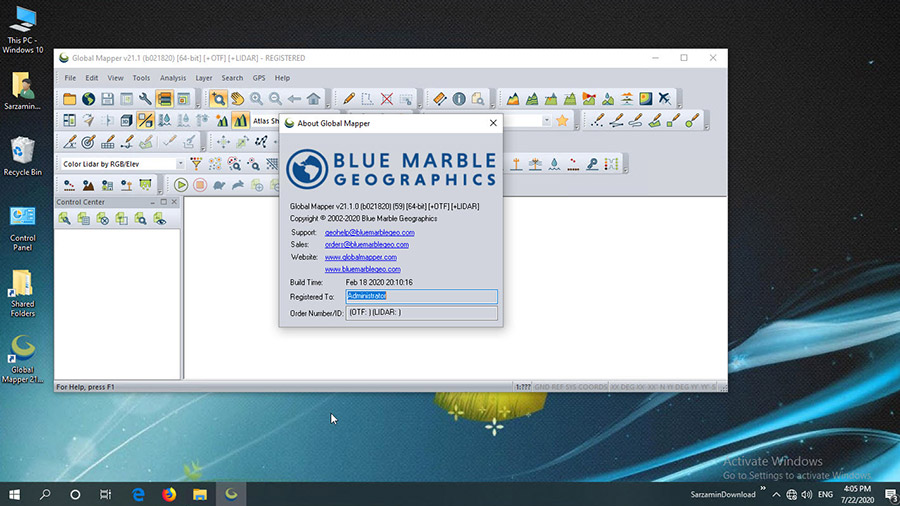Screen dimensions: 900x506
Task: Select the ruler Measure tool
Action: coord(440,99)
